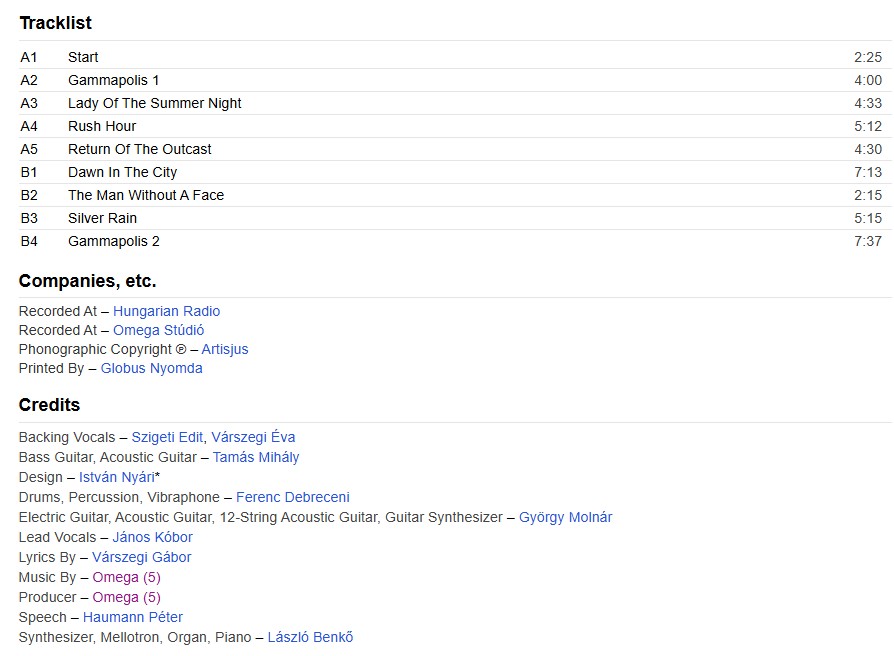
Task: Open the Hungarian Radio link
Action: click(166, 311)
